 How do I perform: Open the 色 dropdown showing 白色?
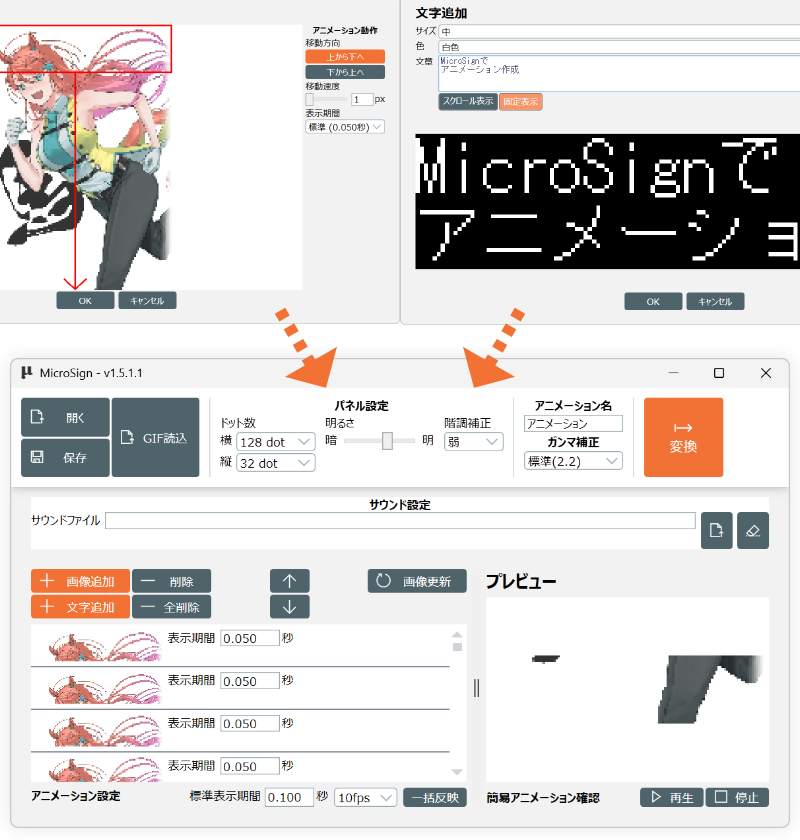point(619,47)
